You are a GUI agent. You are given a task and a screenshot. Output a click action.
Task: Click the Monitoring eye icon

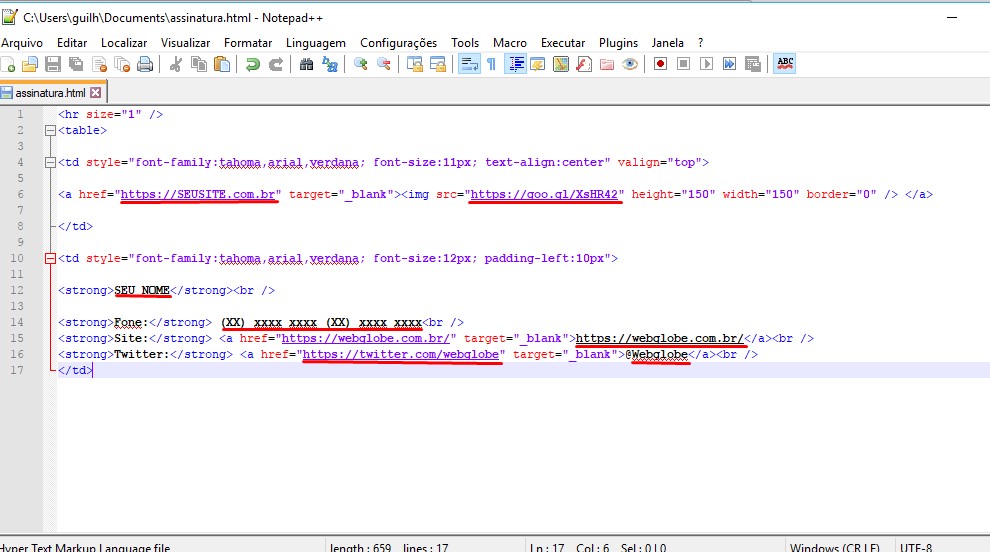coord(629,64)
